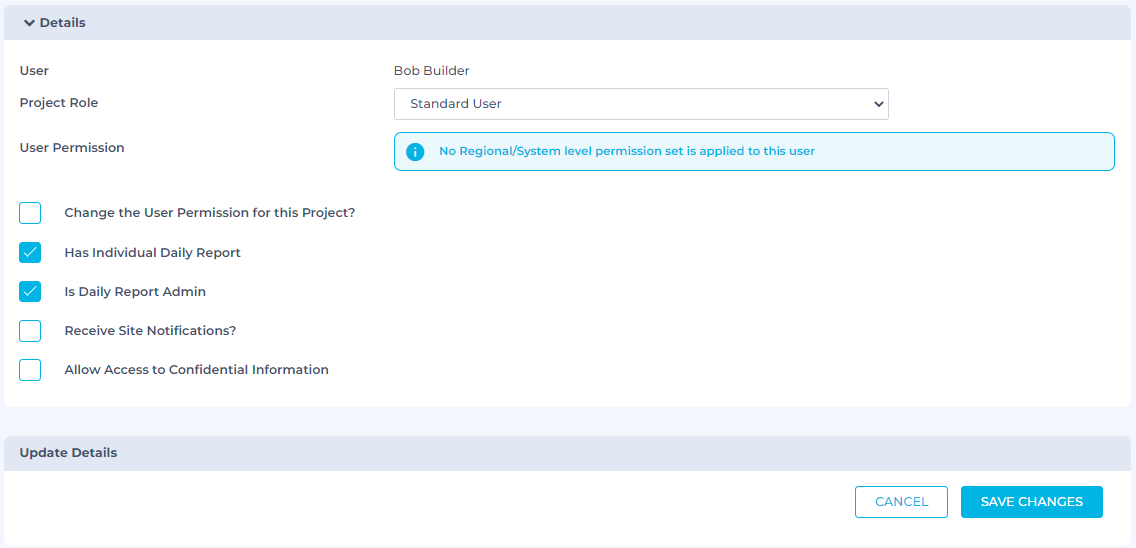1136x548 pixels.
Task: Click the Save Changes button
Action: click(1032, 502)
